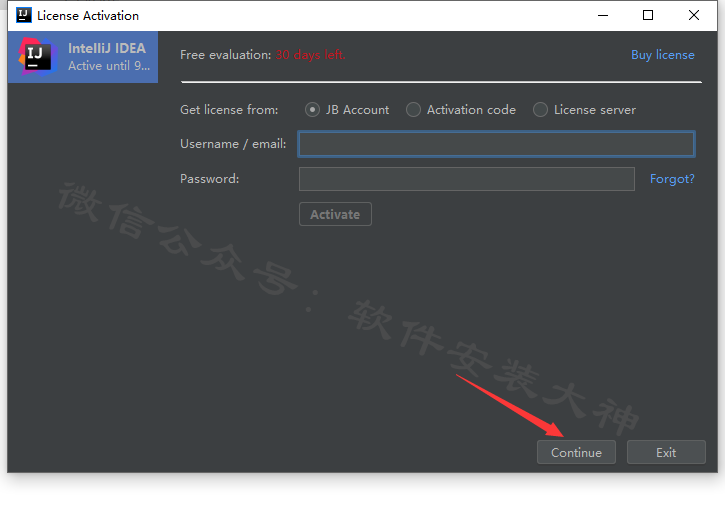Click the 'Free evaluation:' label
Screen dimensions: 725x513
point(226,55)
